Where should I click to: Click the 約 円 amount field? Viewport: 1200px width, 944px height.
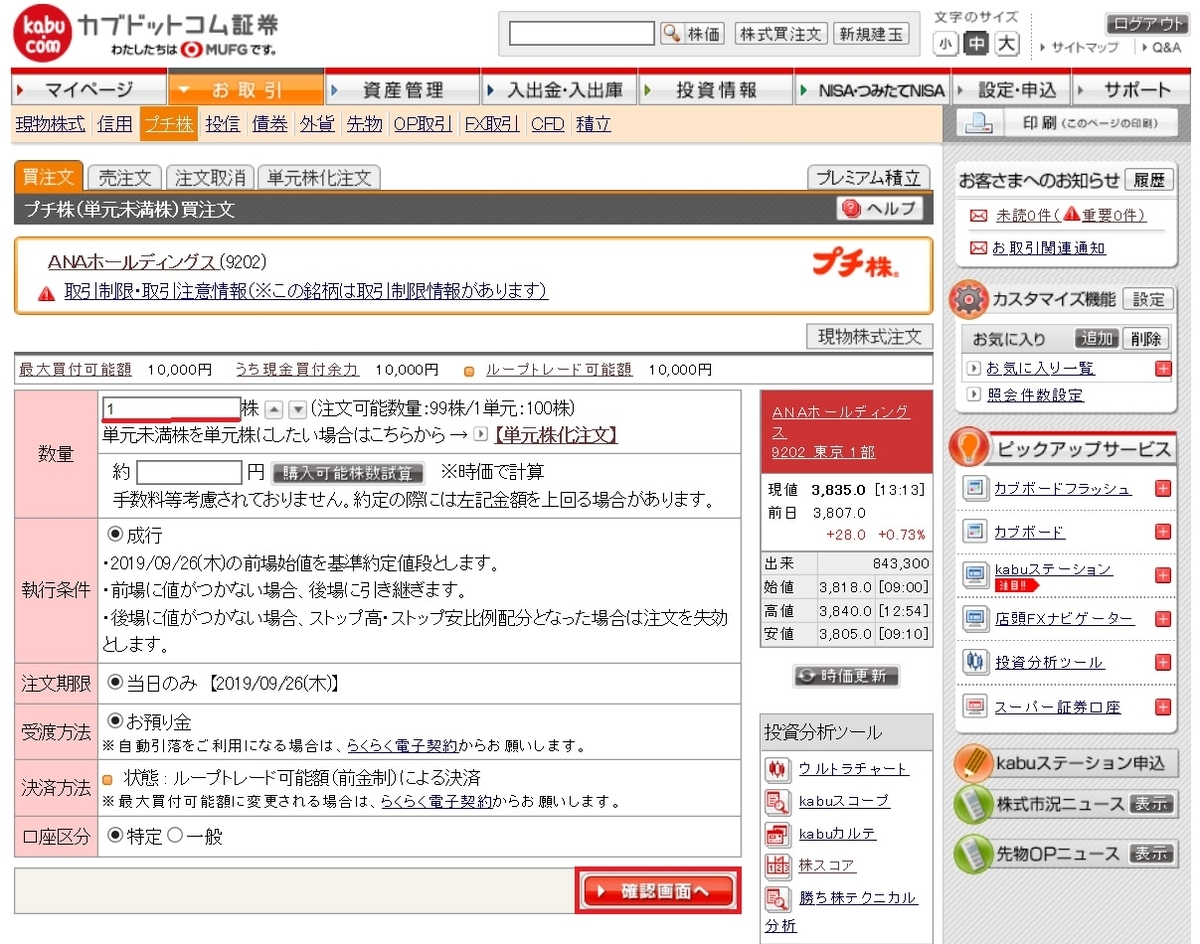coord(189,472)
